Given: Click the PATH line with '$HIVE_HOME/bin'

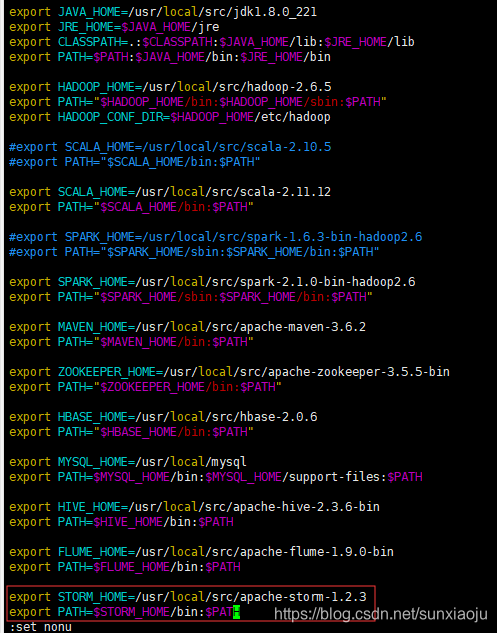Looking at the screenshot, I should [x=121, y=522].
